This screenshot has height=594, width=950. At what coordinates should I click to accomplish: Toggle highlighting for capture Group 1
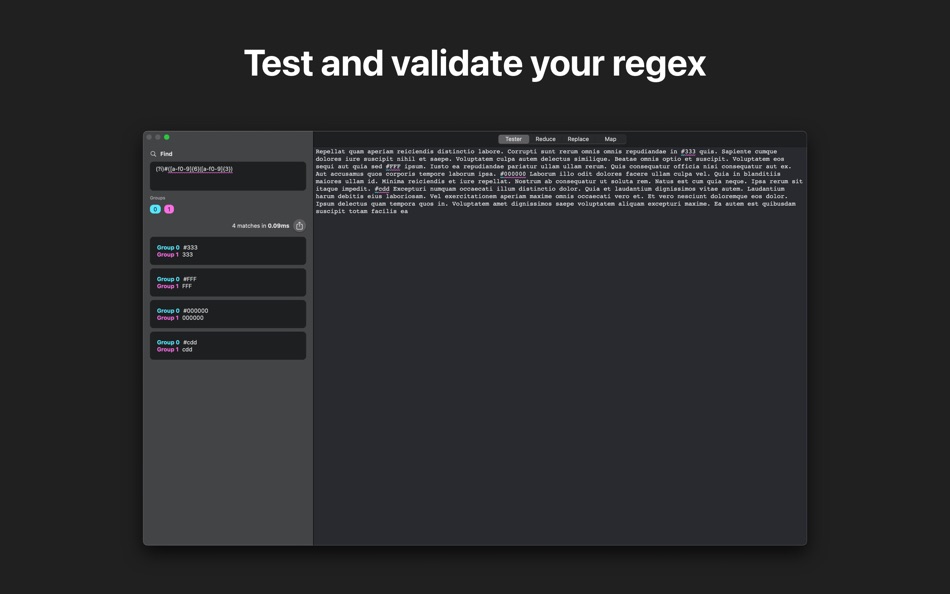click(x=168, y=208)
